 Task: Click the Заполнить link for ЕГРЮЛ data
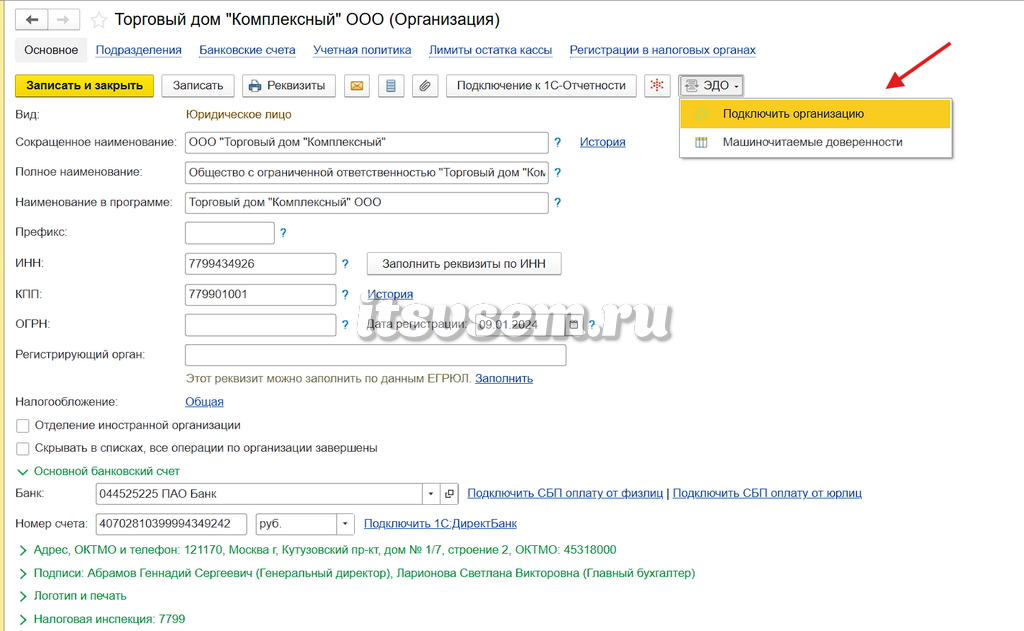[x=504, y=378]
